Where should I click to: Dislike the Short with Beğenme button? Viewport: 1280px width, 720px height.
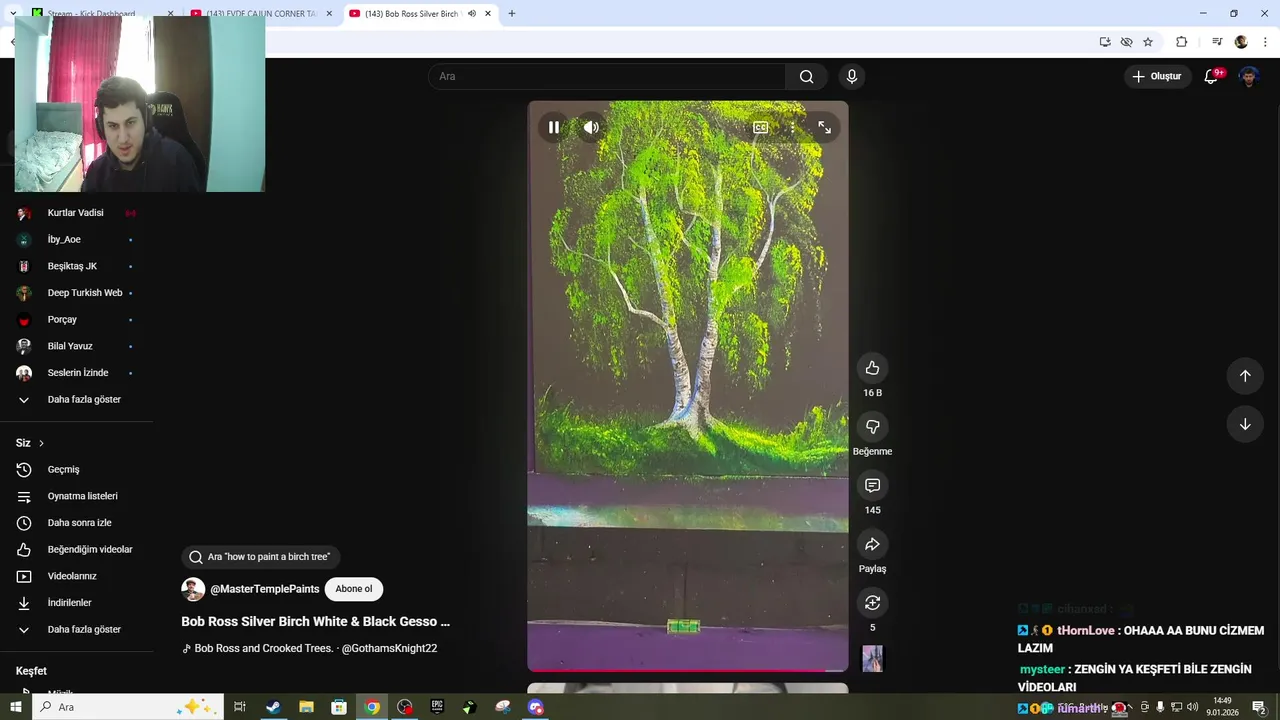tap(872, 427)
